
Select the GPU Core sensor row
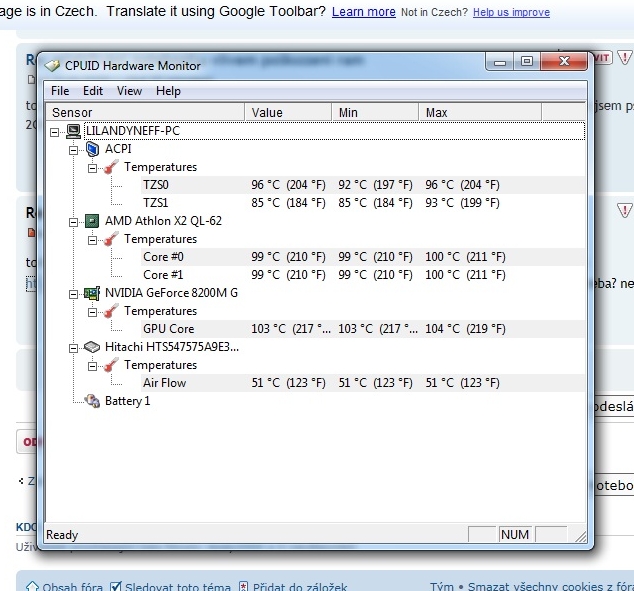[x=363, y=329]
